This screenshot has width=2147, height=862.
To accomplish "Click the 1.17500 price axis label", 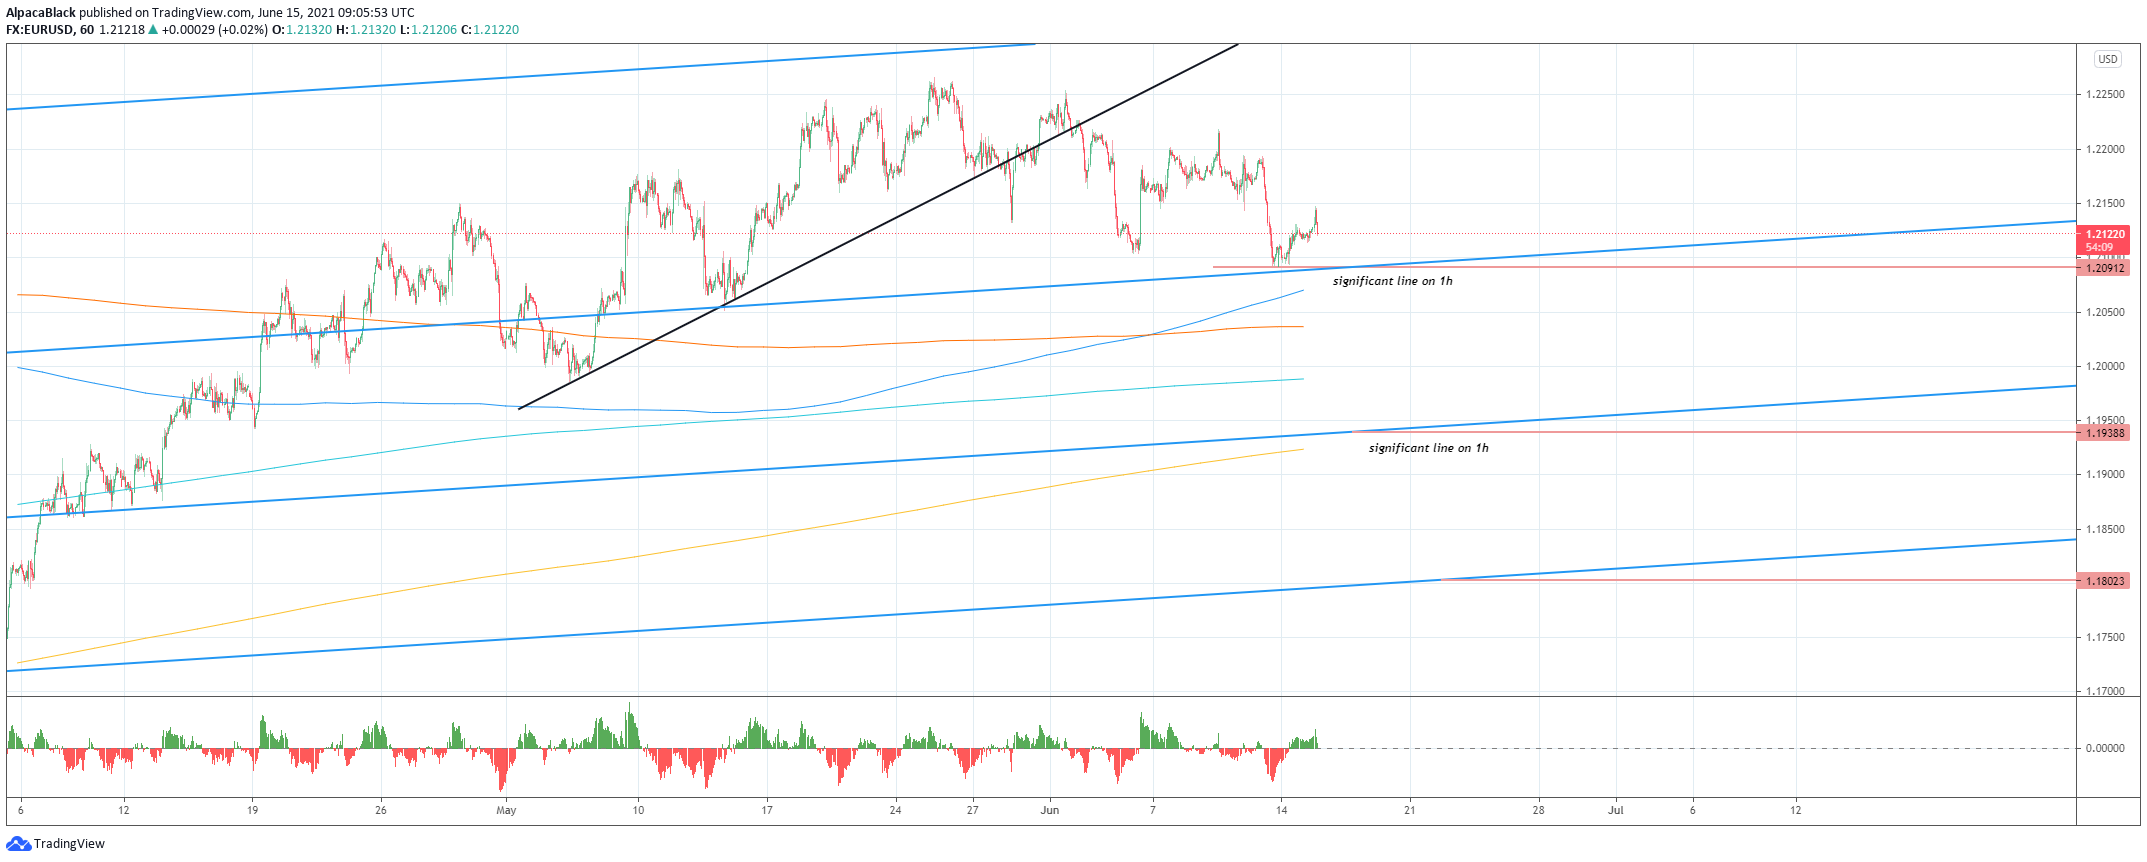I will click(x=2105, y=637).
